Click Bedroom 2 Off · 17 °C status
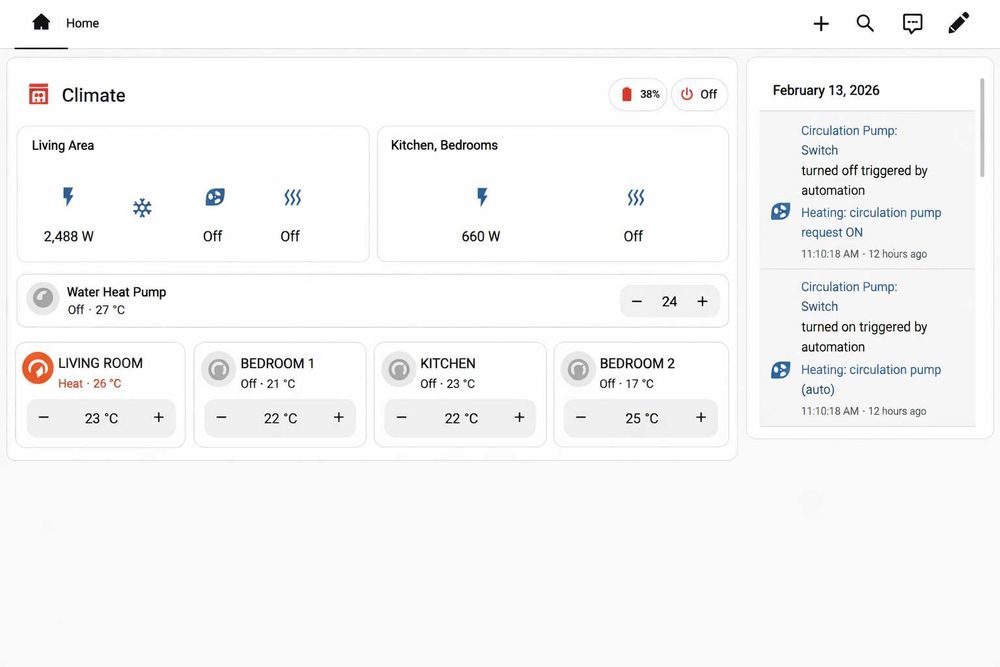The image size is (1000, 667). coord(626,383)
